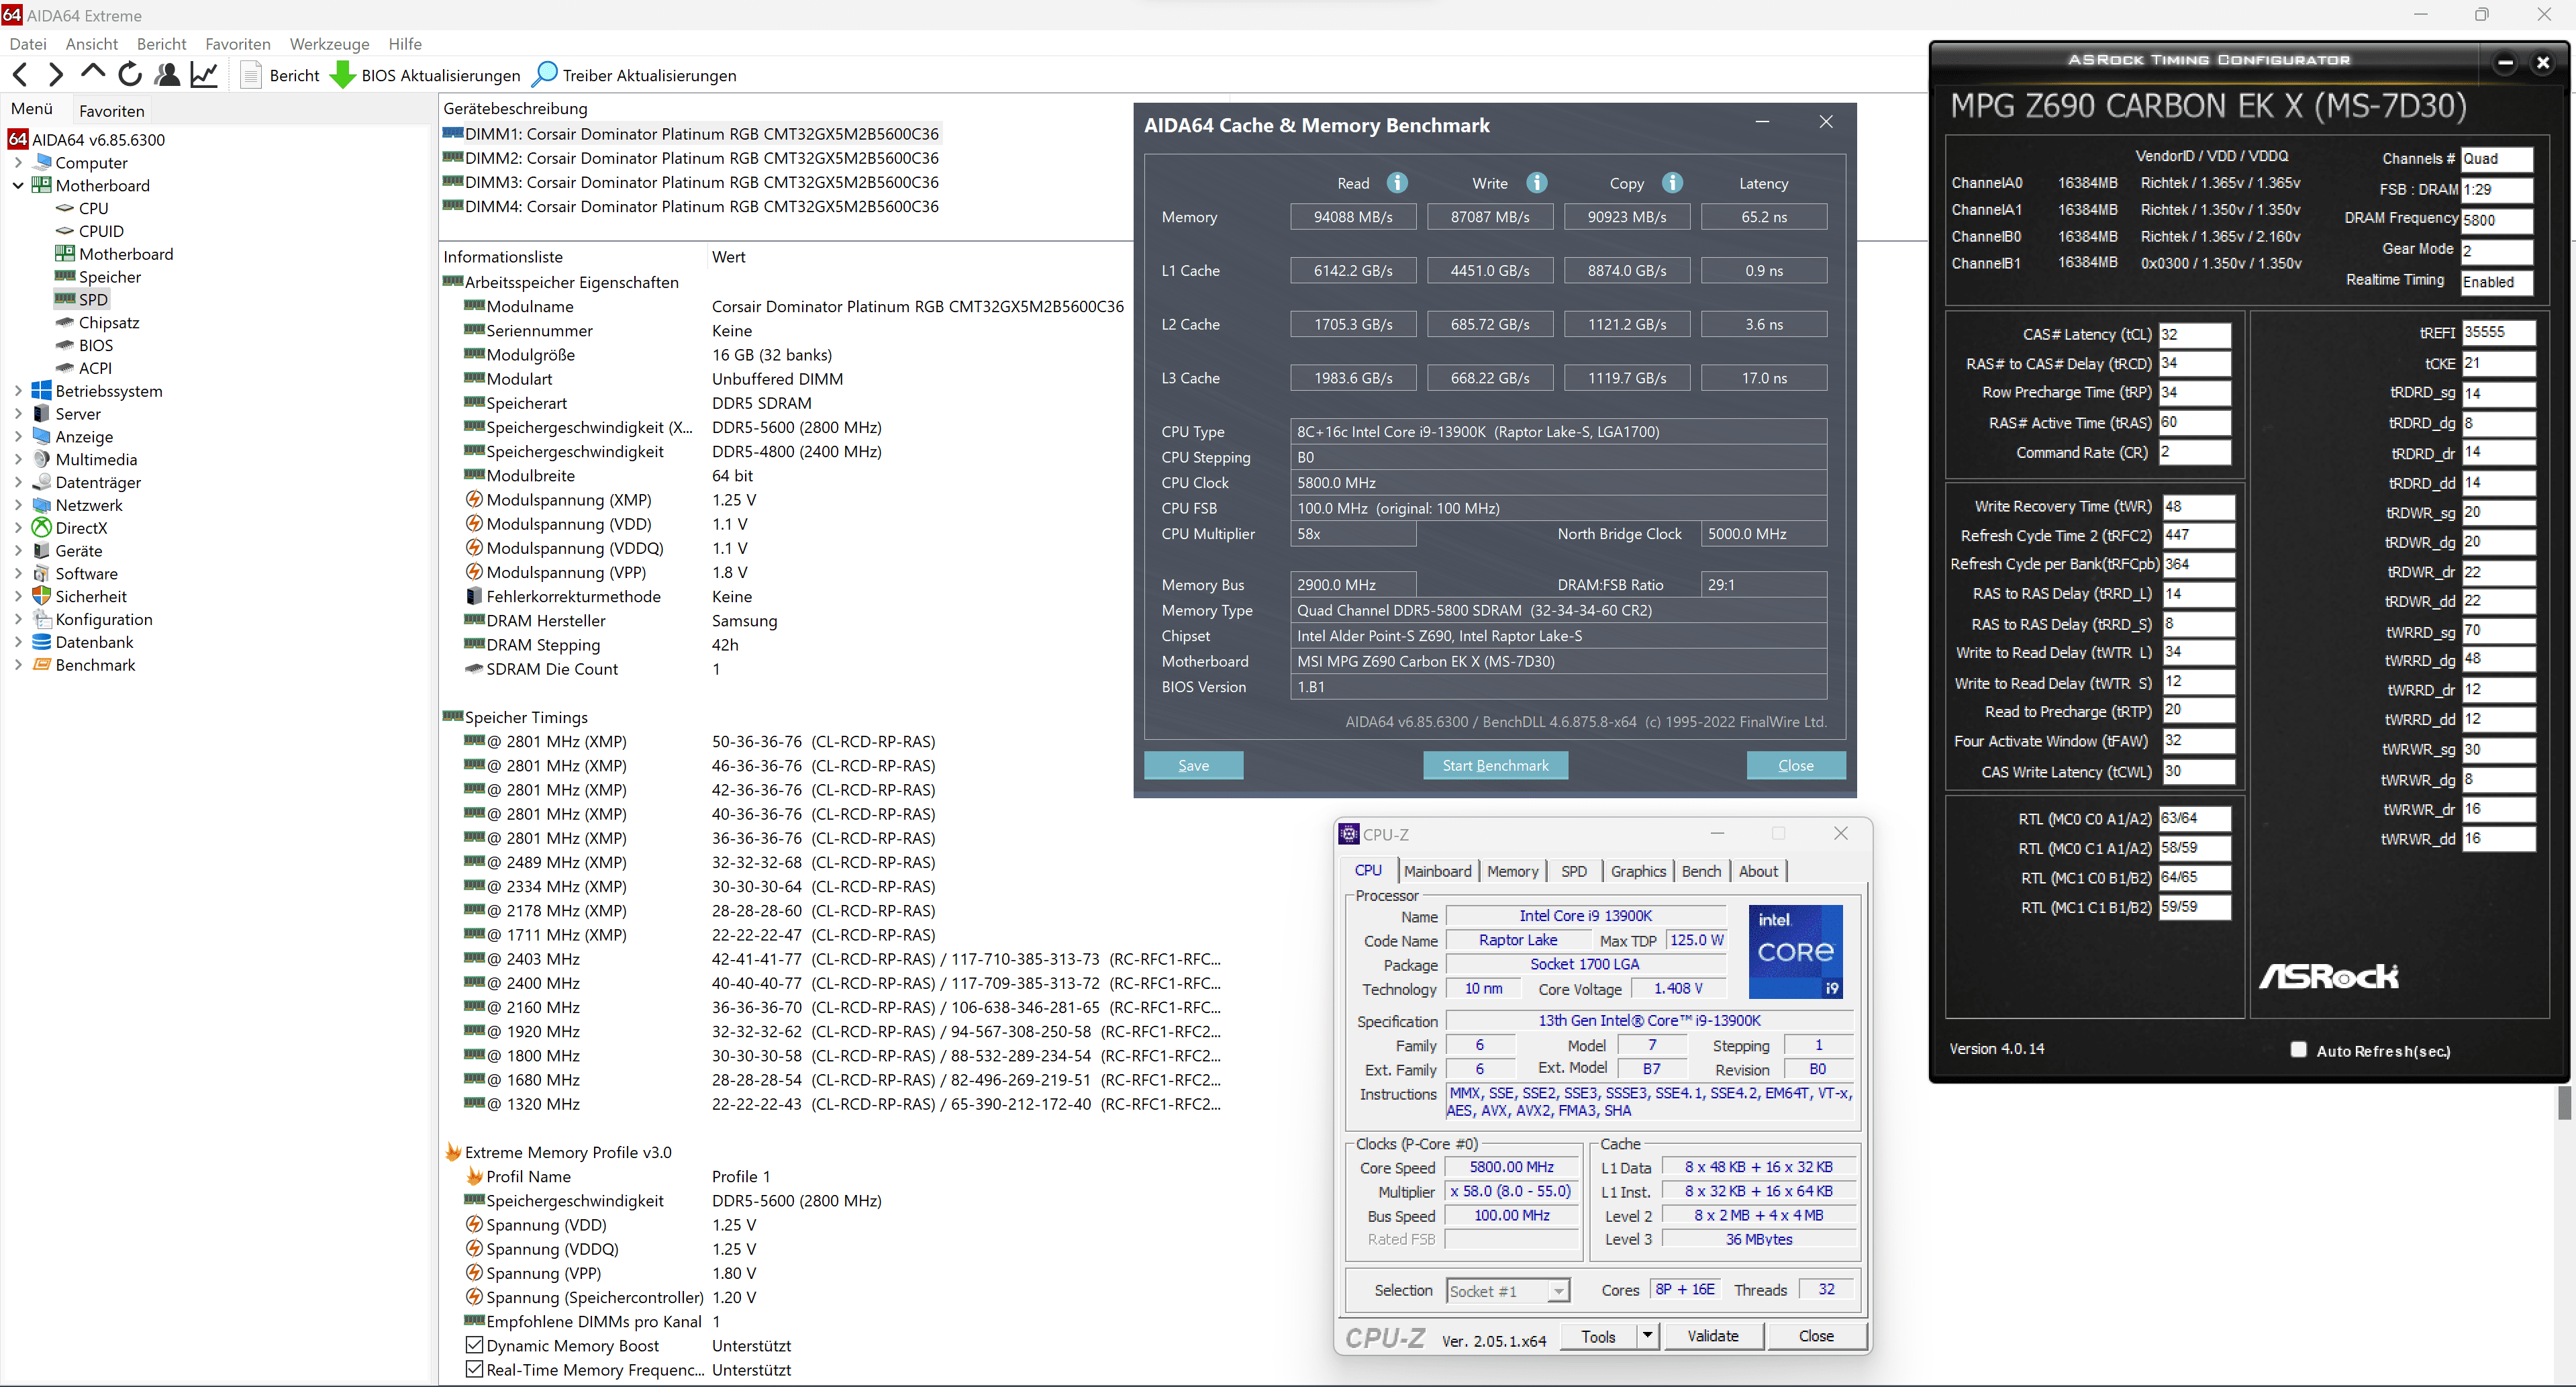Click the Up level arrow in toolbar
2576x1387 pixels.
pos(92,73)
